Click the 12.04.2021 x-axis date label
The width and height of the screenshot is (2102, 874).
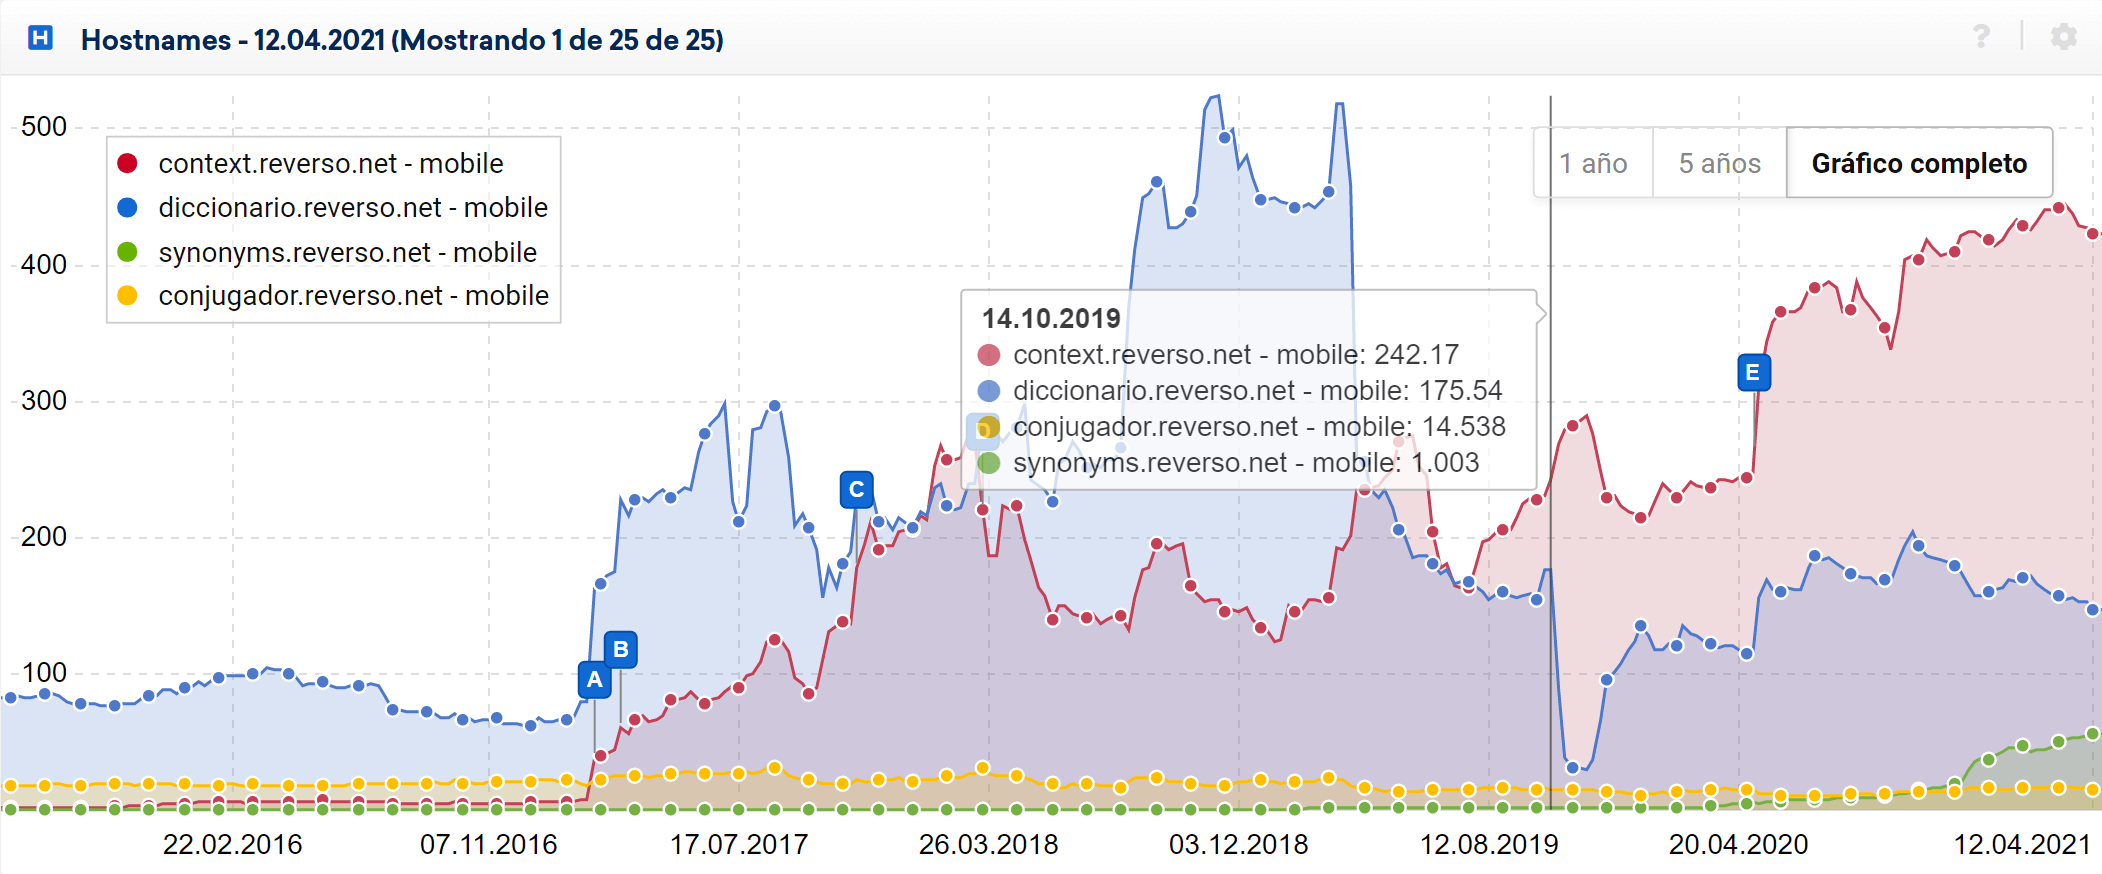[2021, 845]
